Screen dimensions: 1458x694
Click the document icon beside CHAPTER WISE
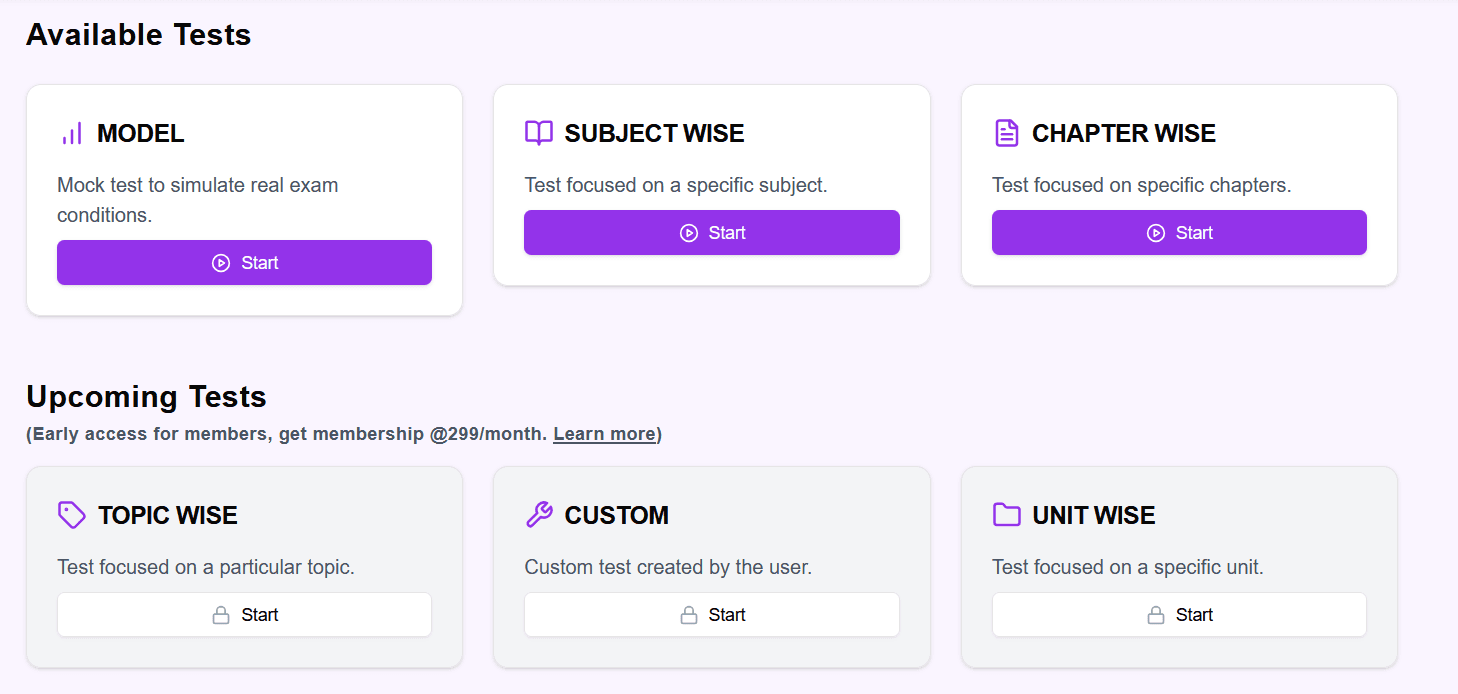click(1006, 133)
